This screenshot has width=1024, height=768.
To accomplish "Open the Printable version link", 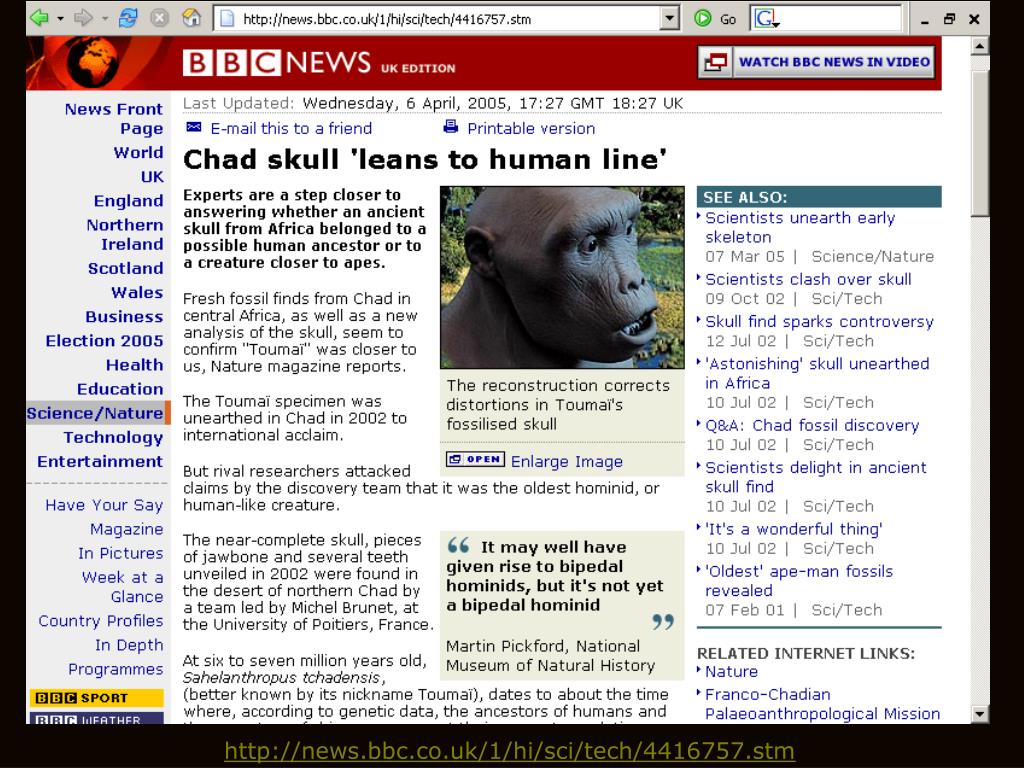I will point(531,129).
